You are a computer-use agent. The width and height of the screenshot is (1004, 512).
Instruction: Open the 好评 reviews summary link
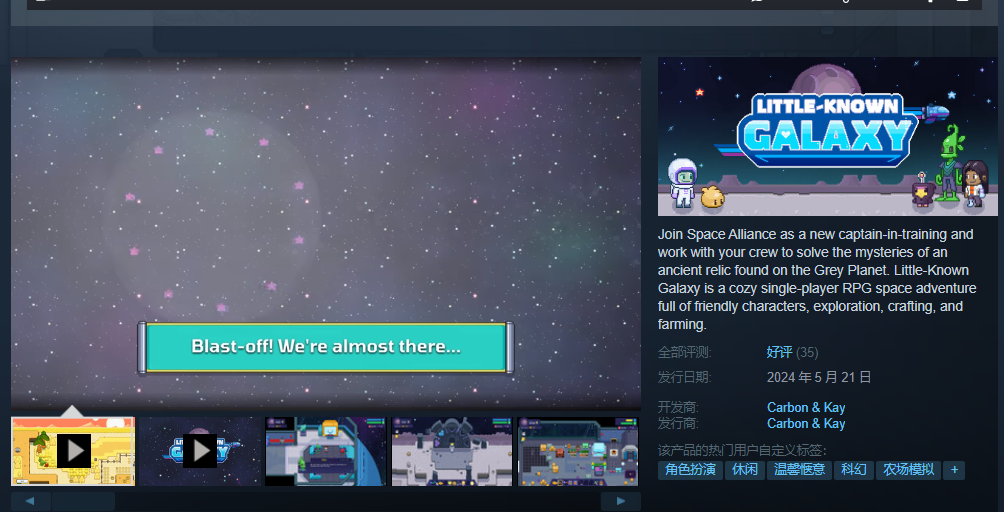tap(779, 352)
